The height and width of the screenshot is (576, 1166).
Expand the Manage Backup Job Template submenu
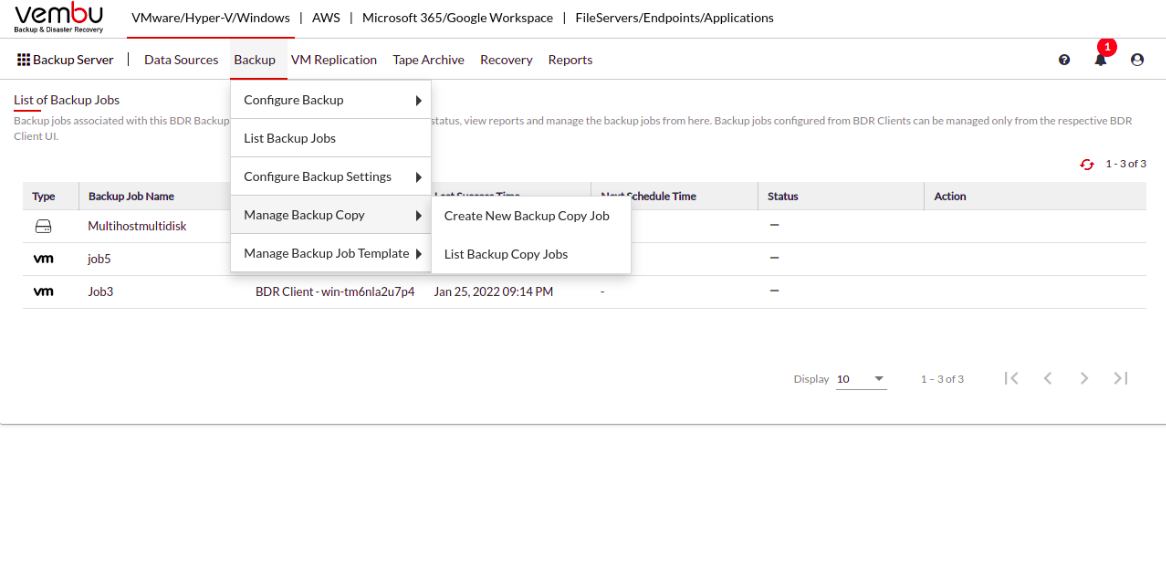pos(419,253)
